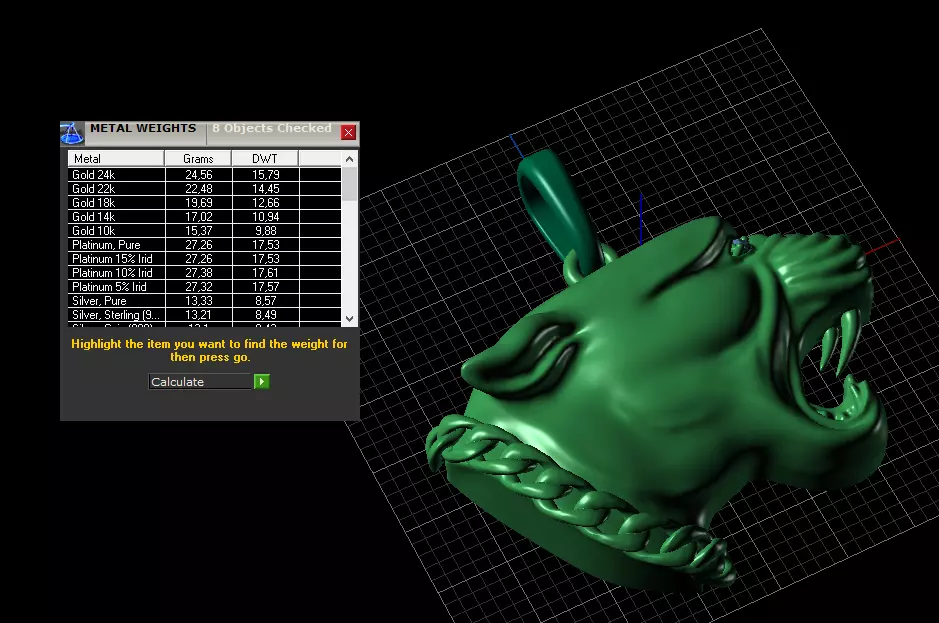The width and height of the screenshot is (939, 623).
Task: Click the metal list scrollbar thumb
Action: coord(350,184)
